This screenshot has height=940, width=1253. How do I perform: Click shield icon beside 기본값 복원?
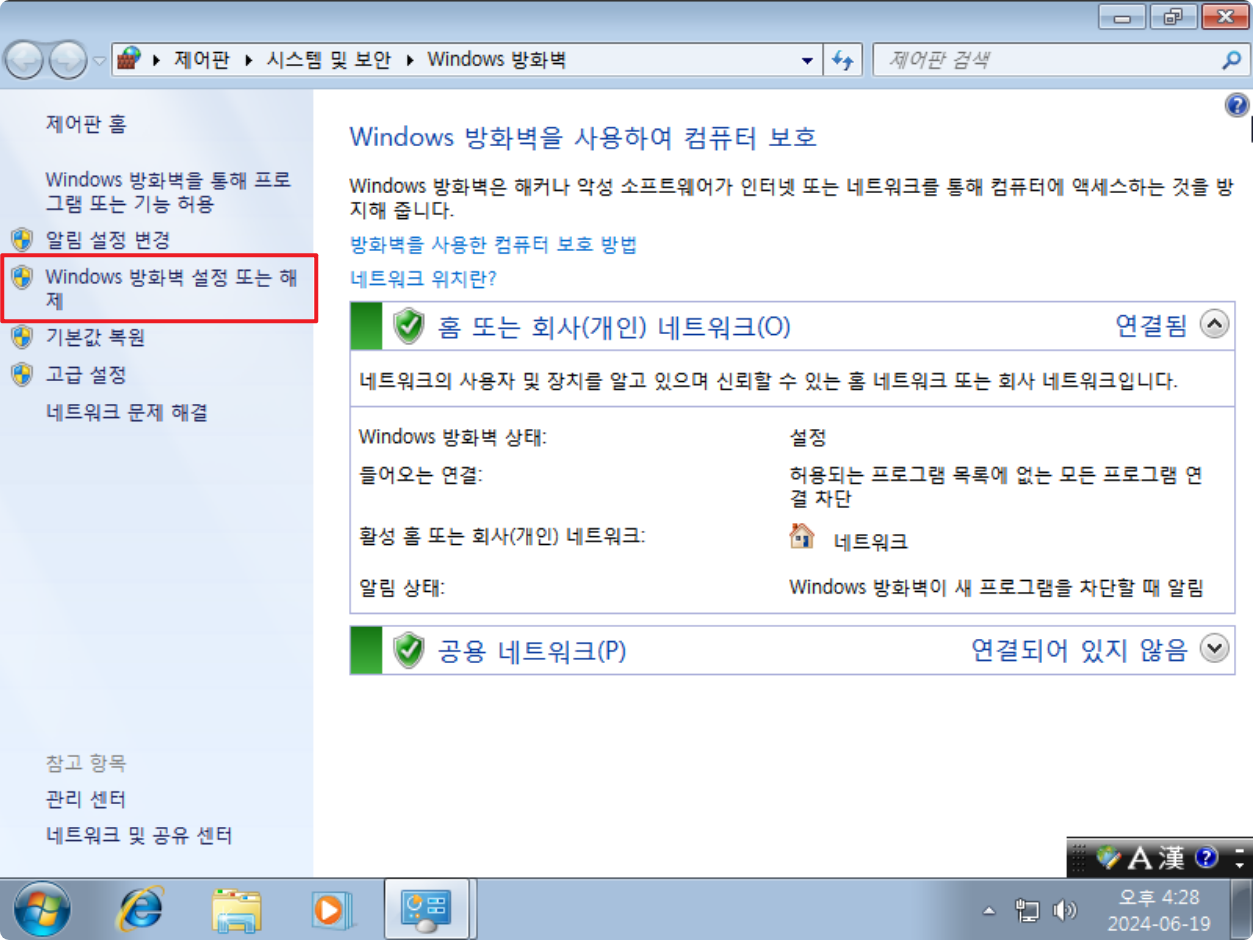pos(22,337)
